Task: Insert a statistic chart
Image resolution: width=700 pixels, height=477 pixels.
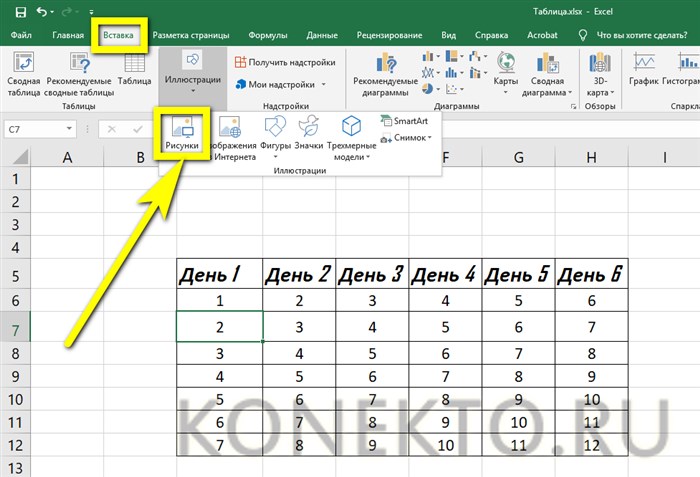Action: [x=454, y=72]
